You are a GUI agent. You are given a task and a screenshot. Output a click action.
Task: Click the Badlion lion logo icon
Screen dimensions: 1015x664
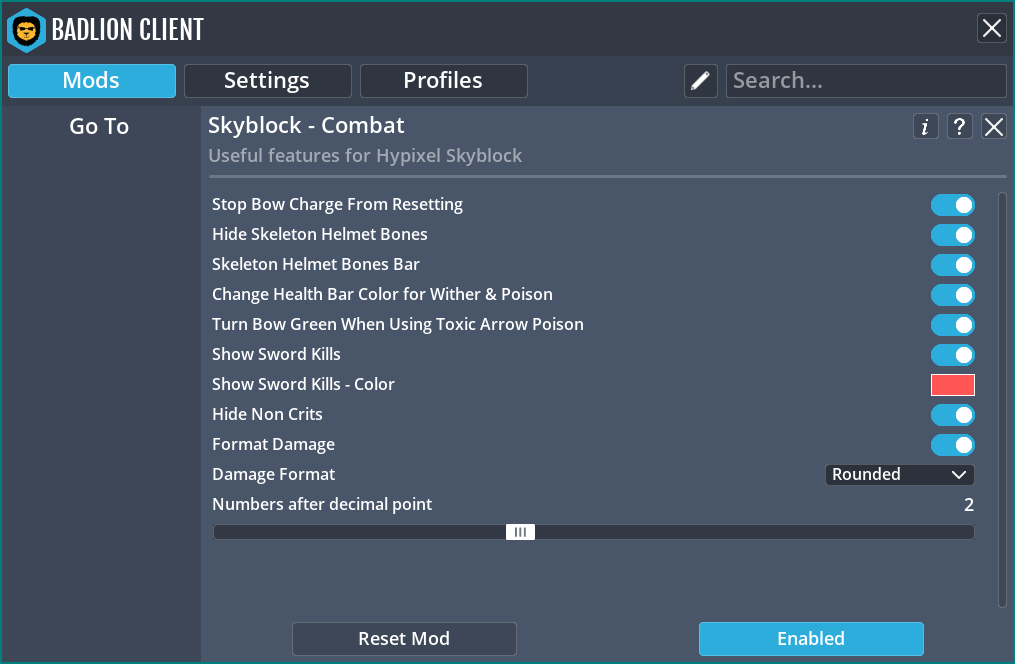pyautogui.click(x=26, y=30)
